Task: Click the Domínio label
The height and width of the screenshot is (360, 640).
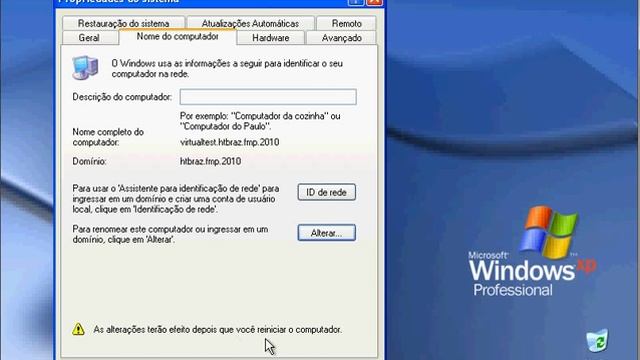Action: tap(89, 161)
